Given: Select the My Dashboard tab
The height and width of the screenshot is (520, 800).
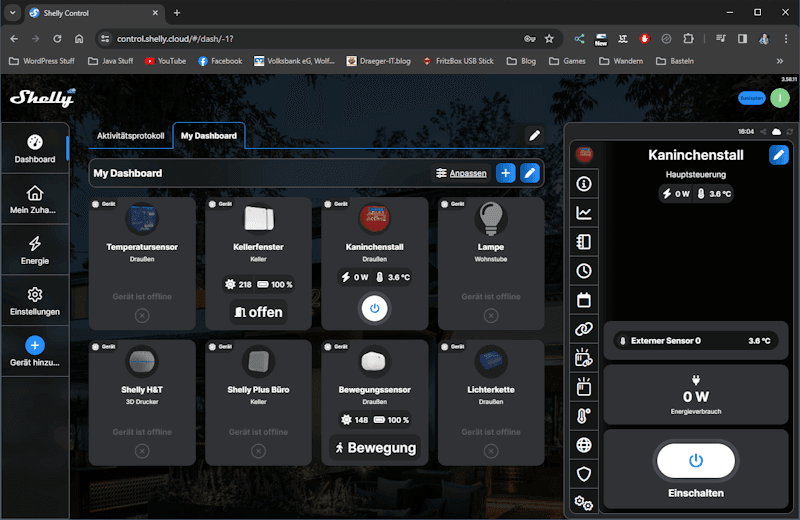Looking at the screenshot, I should click(x=208, y=136).
